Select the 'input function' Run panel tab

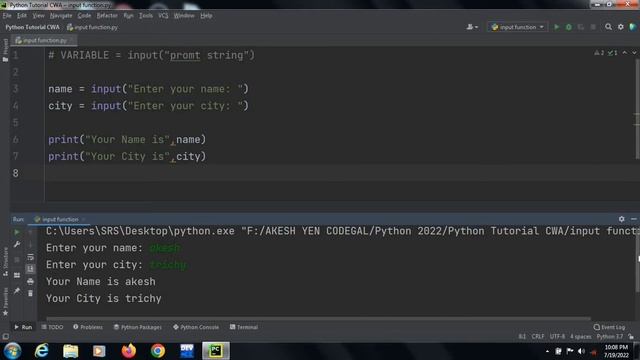[59, 219]
